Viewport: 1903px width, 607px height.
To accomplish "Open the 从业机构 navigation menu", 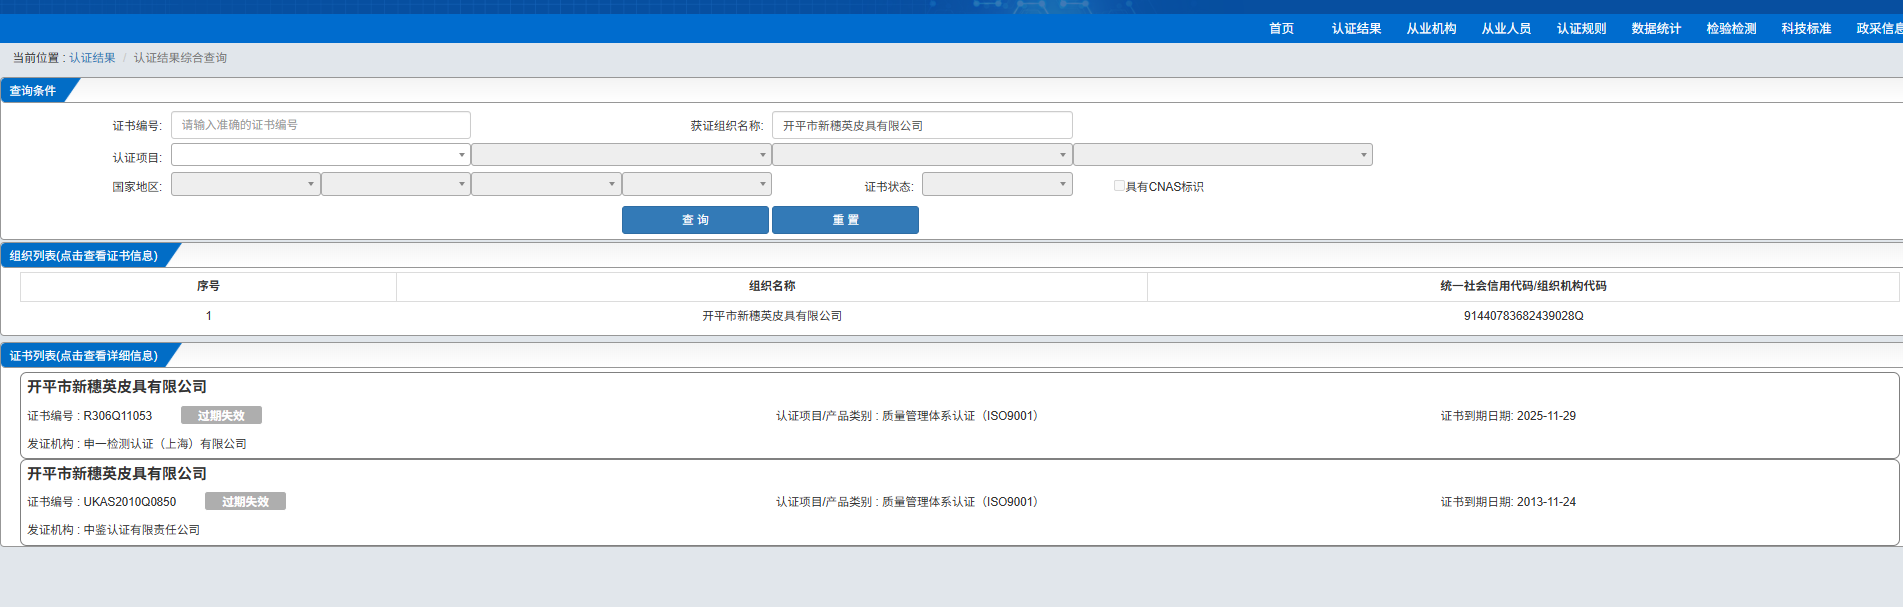I will (1431, 29).
